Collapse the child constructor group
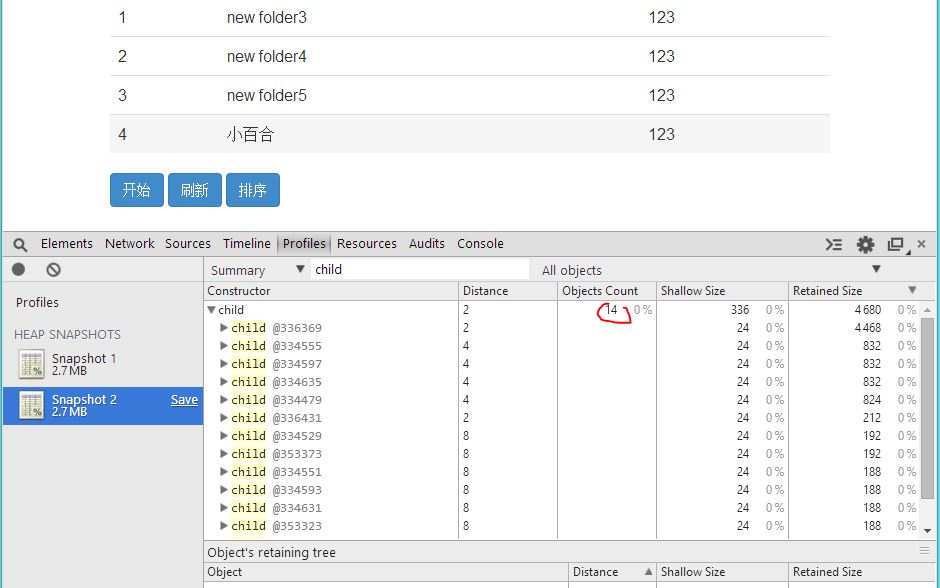 (x=212, y=310)
